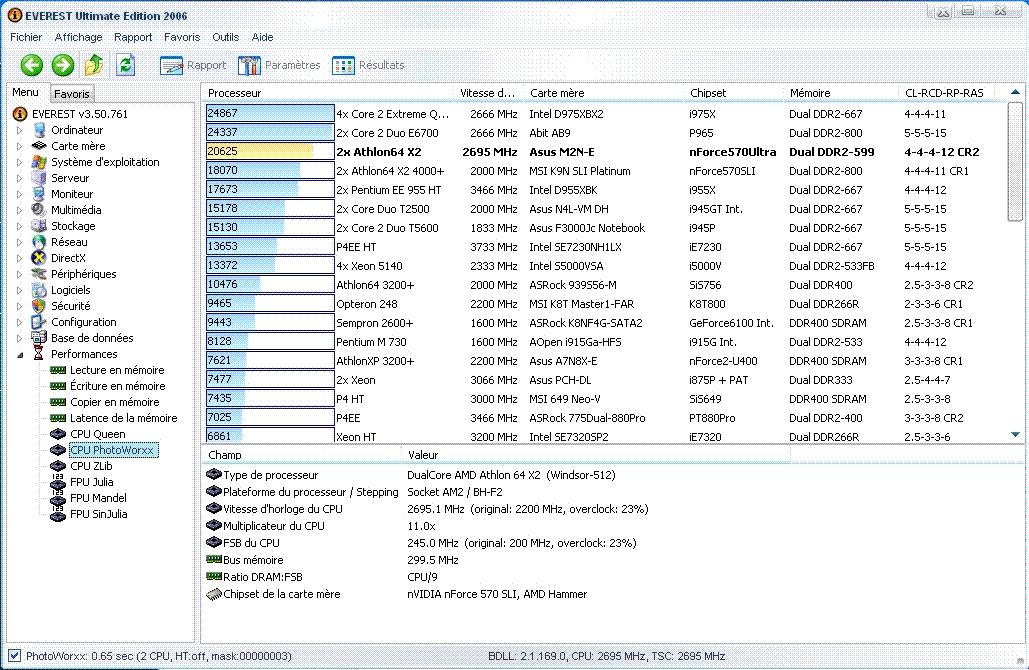1029x670 pixels.
Task: Select the Périphériques devices icon
Action: point(39,274)
